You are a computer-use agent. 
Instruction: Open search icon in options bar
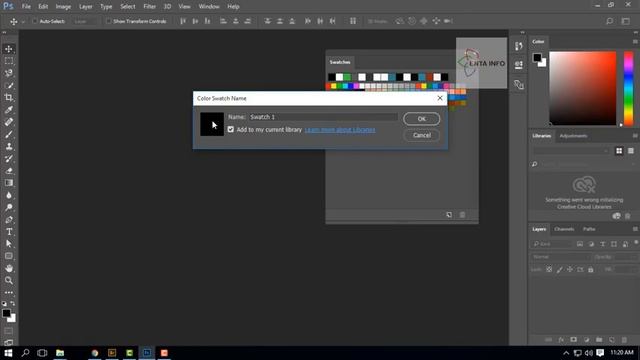(609, 21)
